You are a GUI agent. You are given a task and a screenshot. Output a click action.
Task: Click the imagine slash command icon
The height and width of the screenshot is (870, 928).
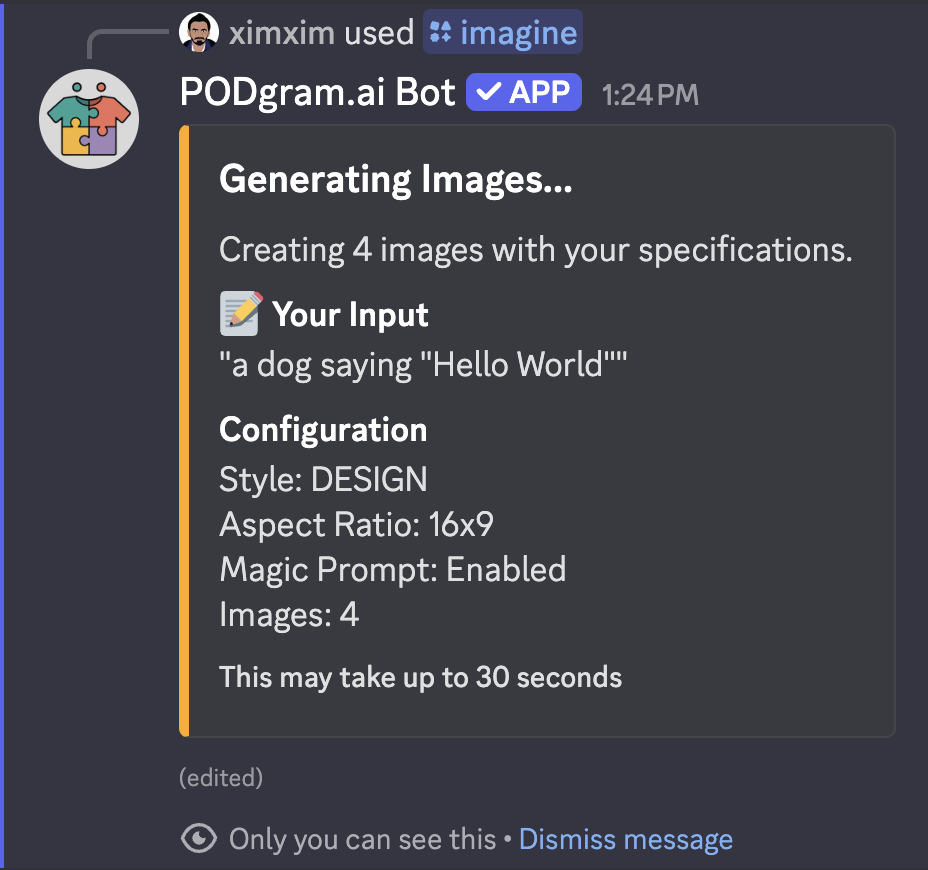[441, 33]
